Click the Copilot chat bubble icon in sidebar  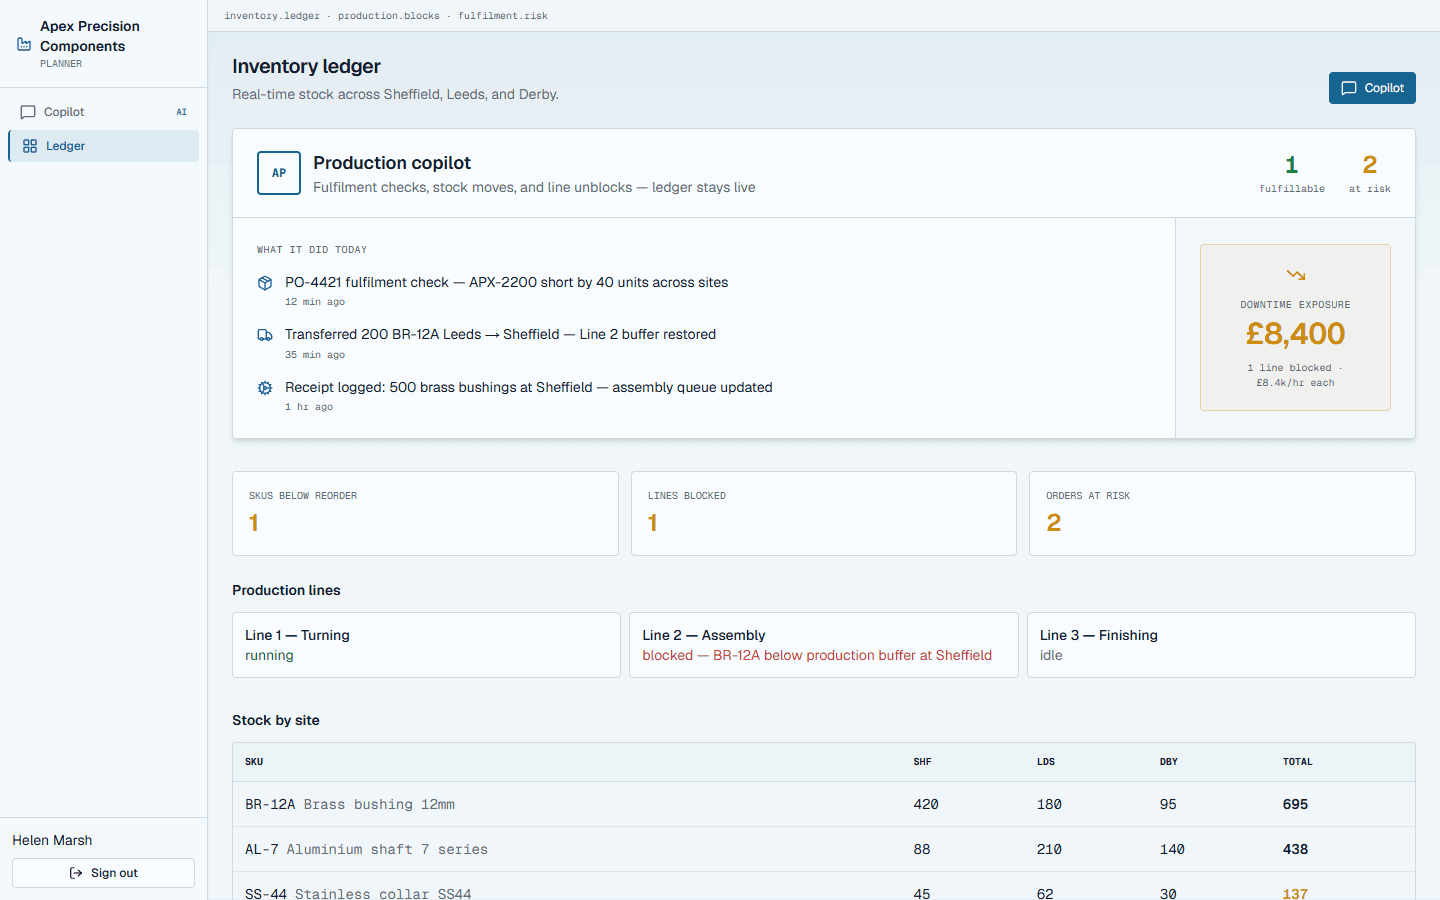point(28,112)
